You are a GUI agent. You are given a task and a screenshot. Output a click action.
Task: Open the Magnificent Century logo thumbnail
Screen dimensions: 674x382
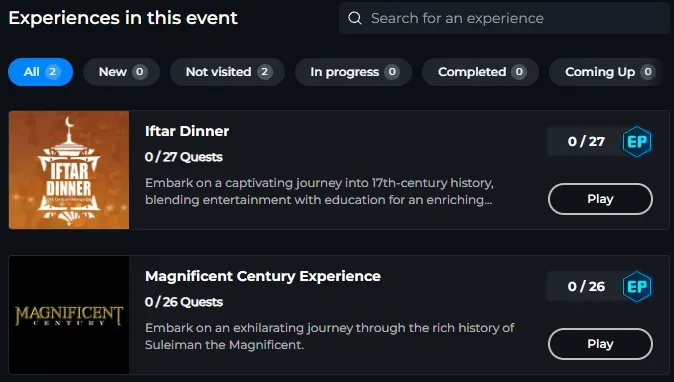click(x=69, y=315)
